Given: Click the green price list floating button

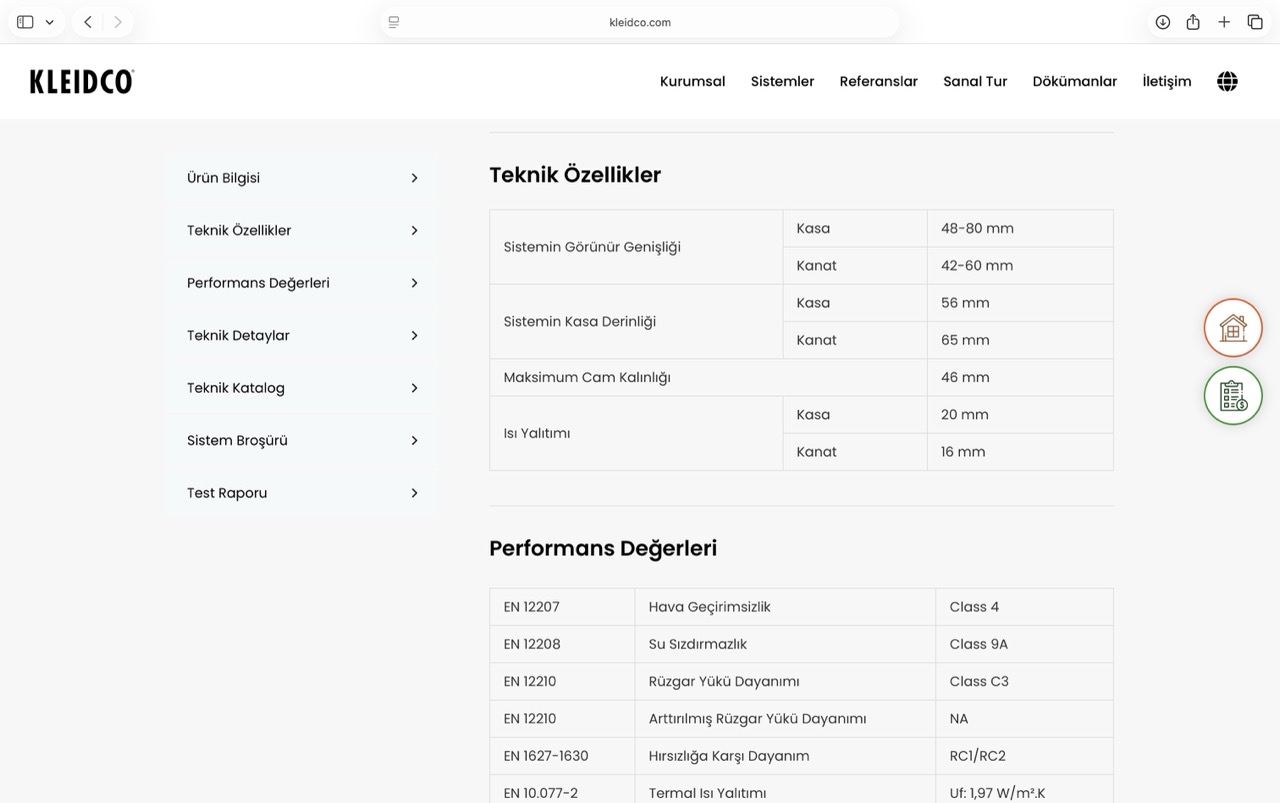Looking at the screenshot, I should coord(1233,396).
